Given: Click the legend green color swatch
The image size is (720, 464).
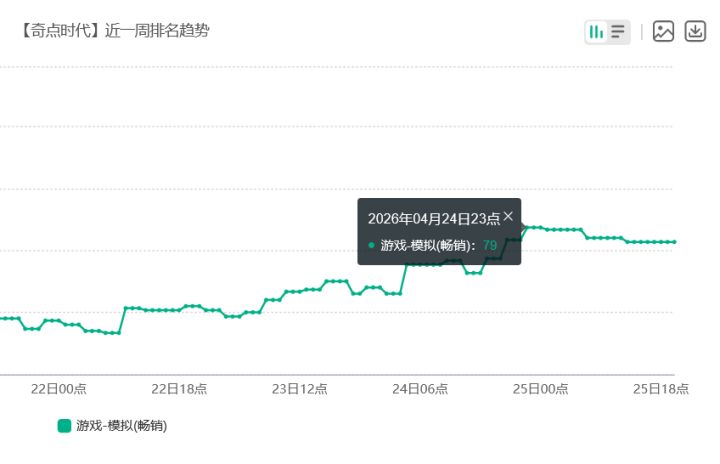Looking at the screenshot, I should click(64, 426).
